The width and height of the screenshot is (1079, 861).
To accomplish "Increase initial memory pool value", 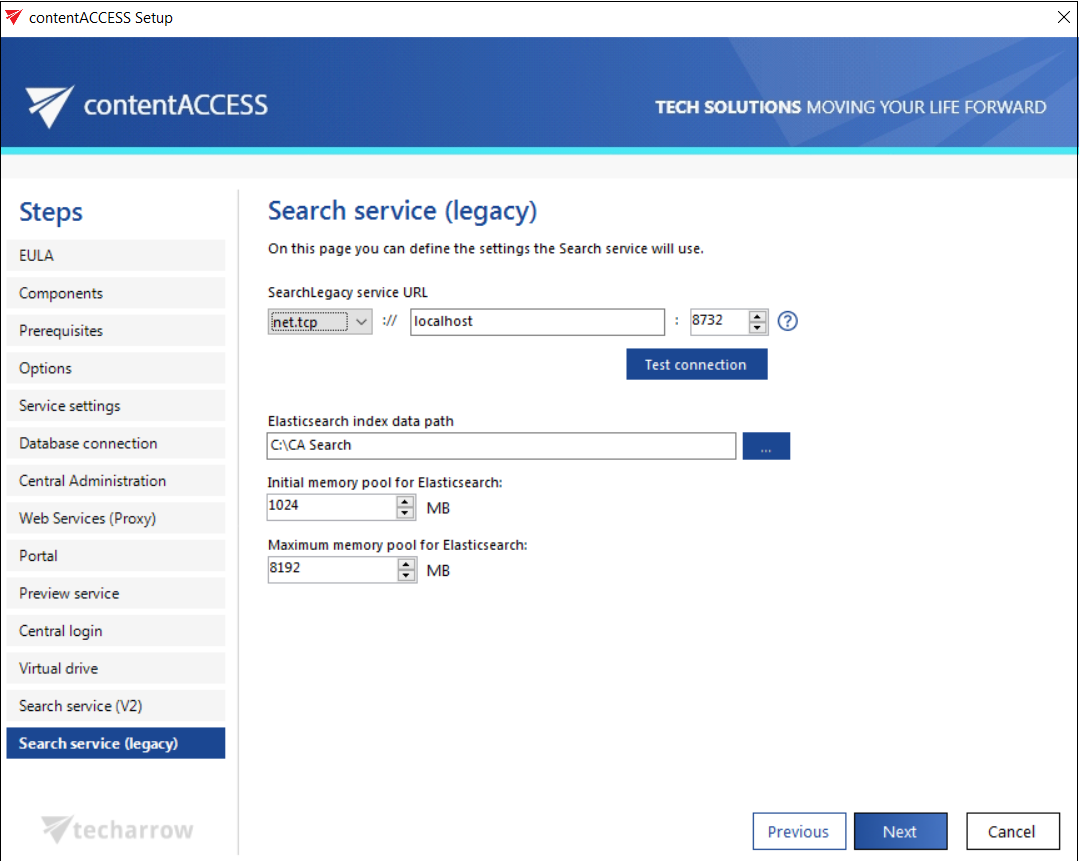I will [405, 502].
